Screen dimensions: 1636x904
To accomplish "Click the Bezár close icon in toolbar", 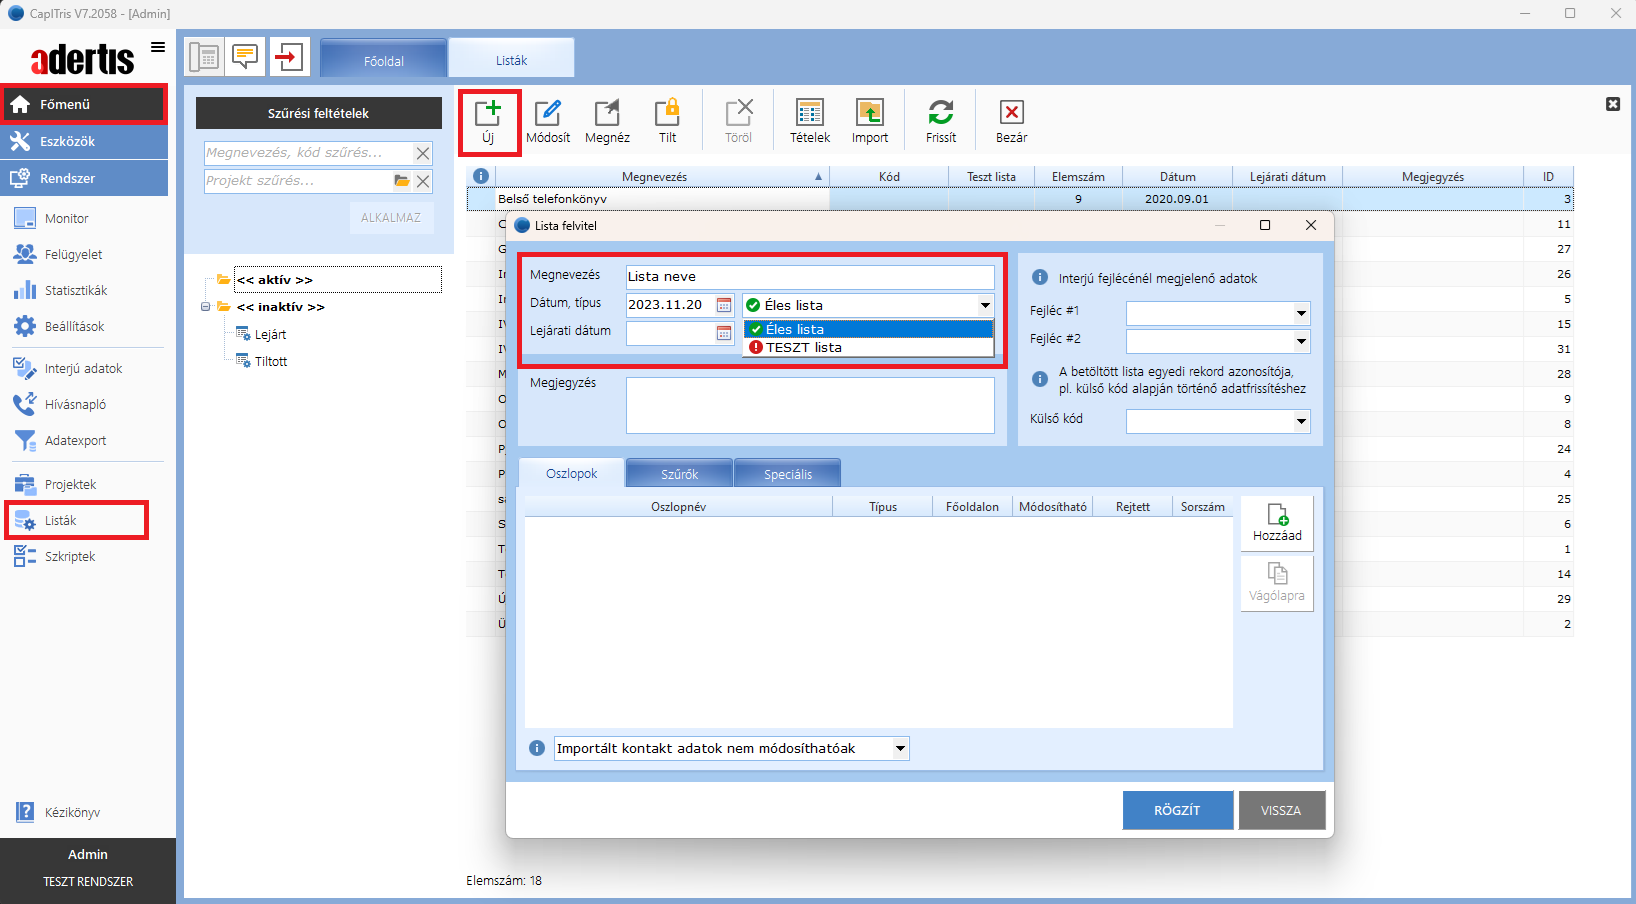I will (1011, 121).
